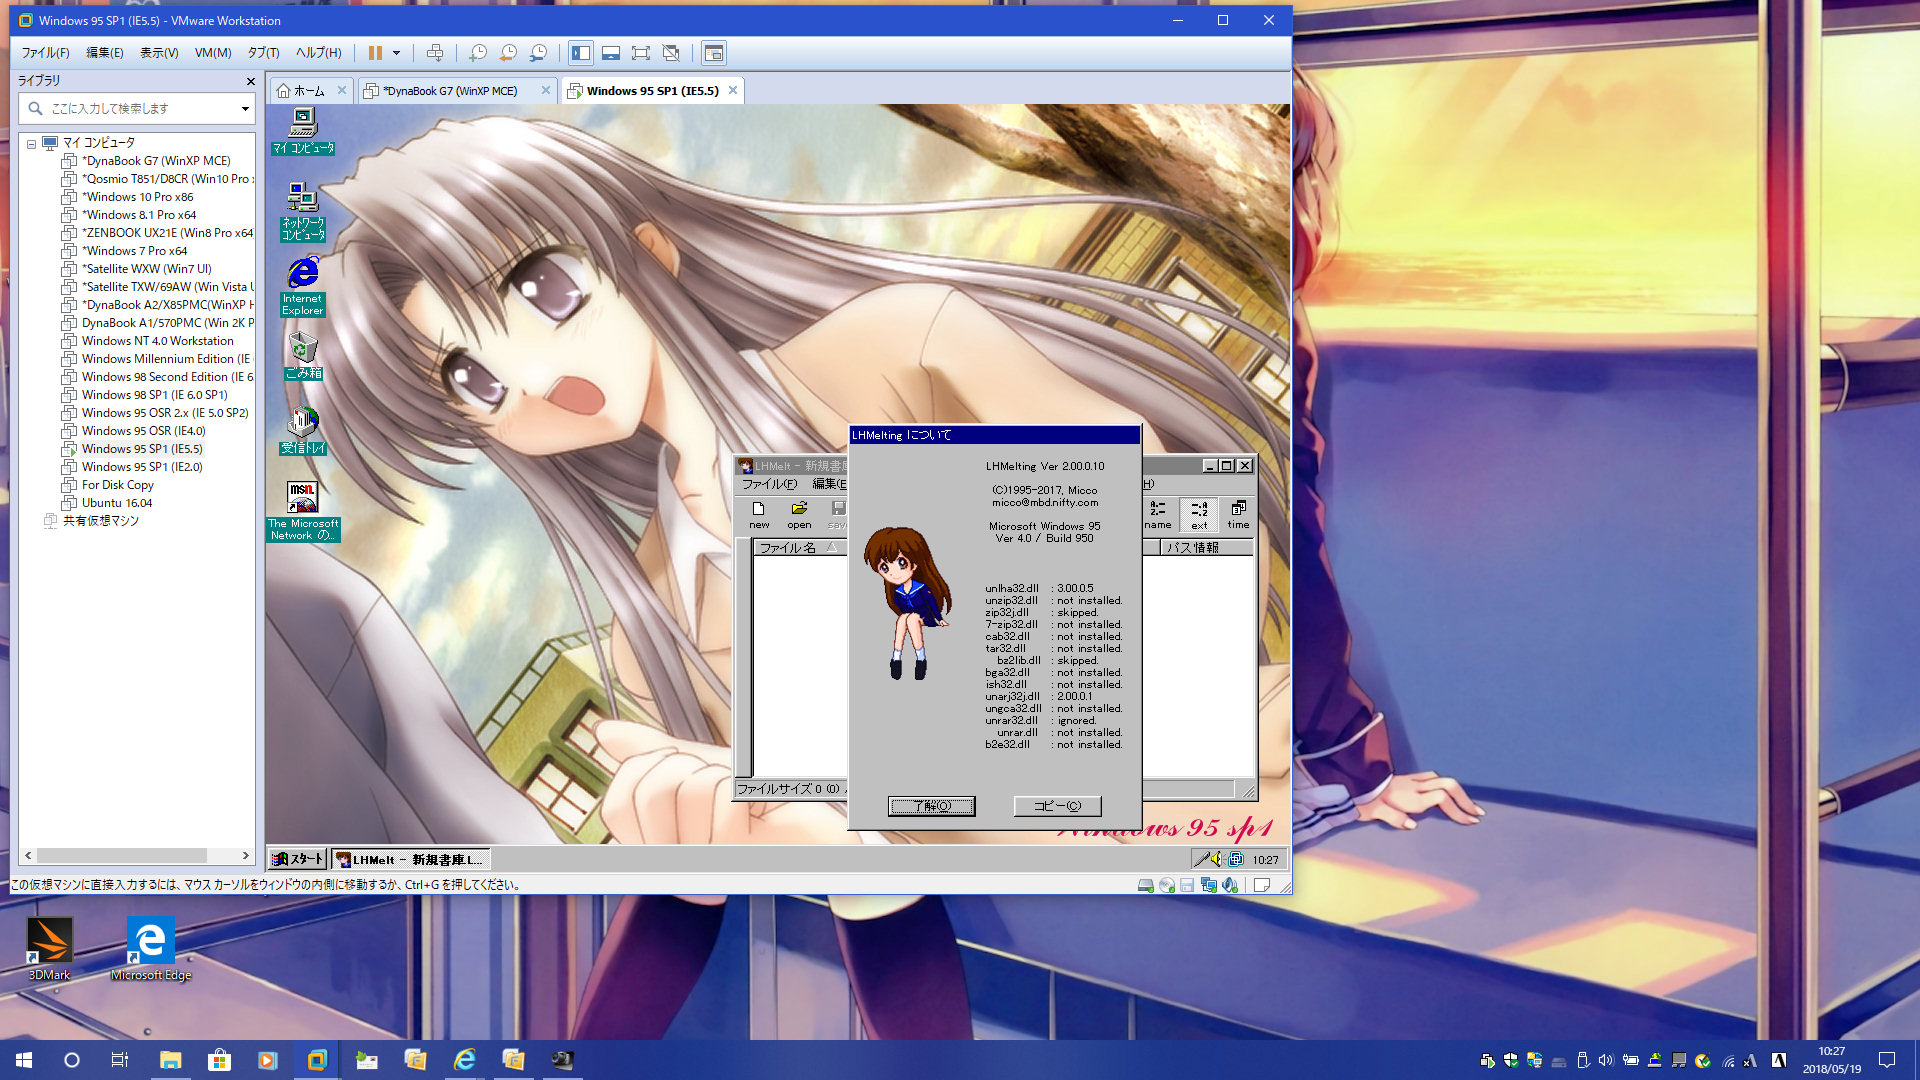Click VMware CD/DVD status icon
Viewport: 1920px width, 1080px height.
pyautogui.click(x=1167, y=885)
